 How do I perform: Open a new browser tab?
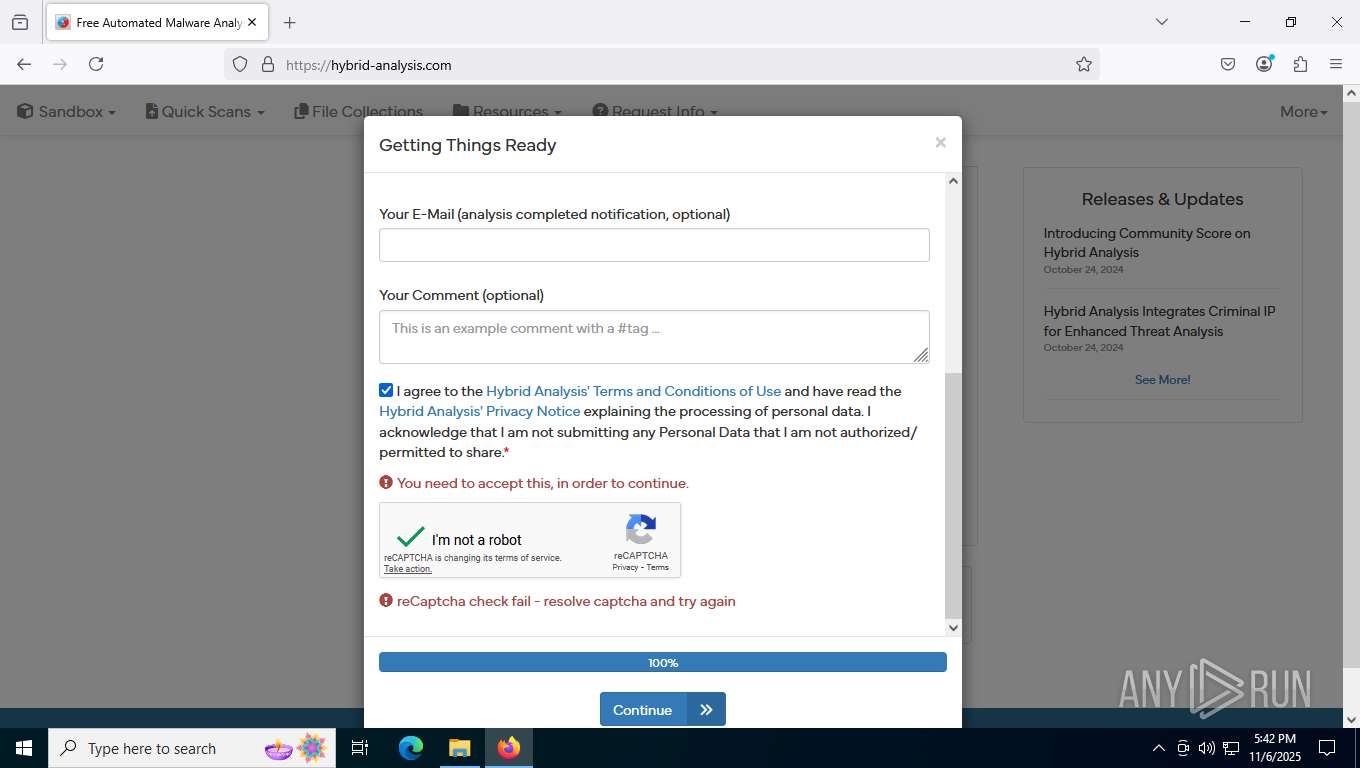[x=290, y=22]
